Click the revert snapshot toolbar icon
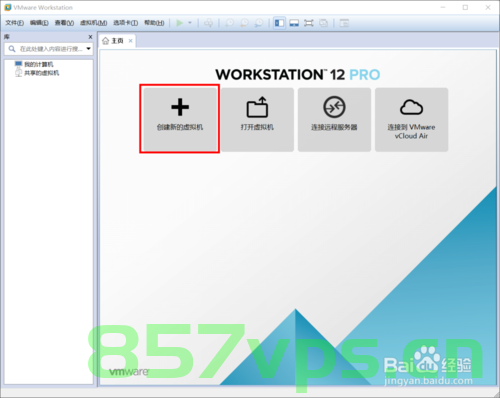Image resolution: width=500 pixels, height=398 pixels. pos(244,23)
